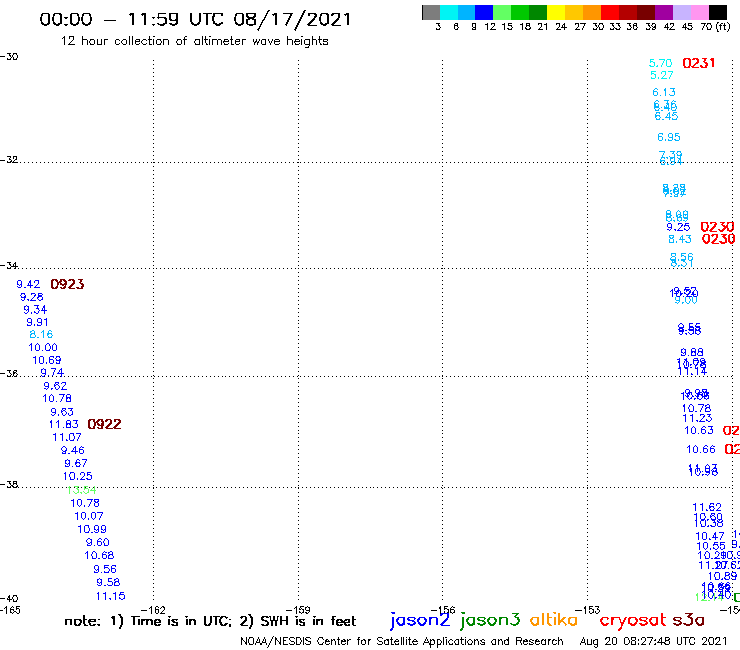Click the wave height value '11.23'

(698, 418)
